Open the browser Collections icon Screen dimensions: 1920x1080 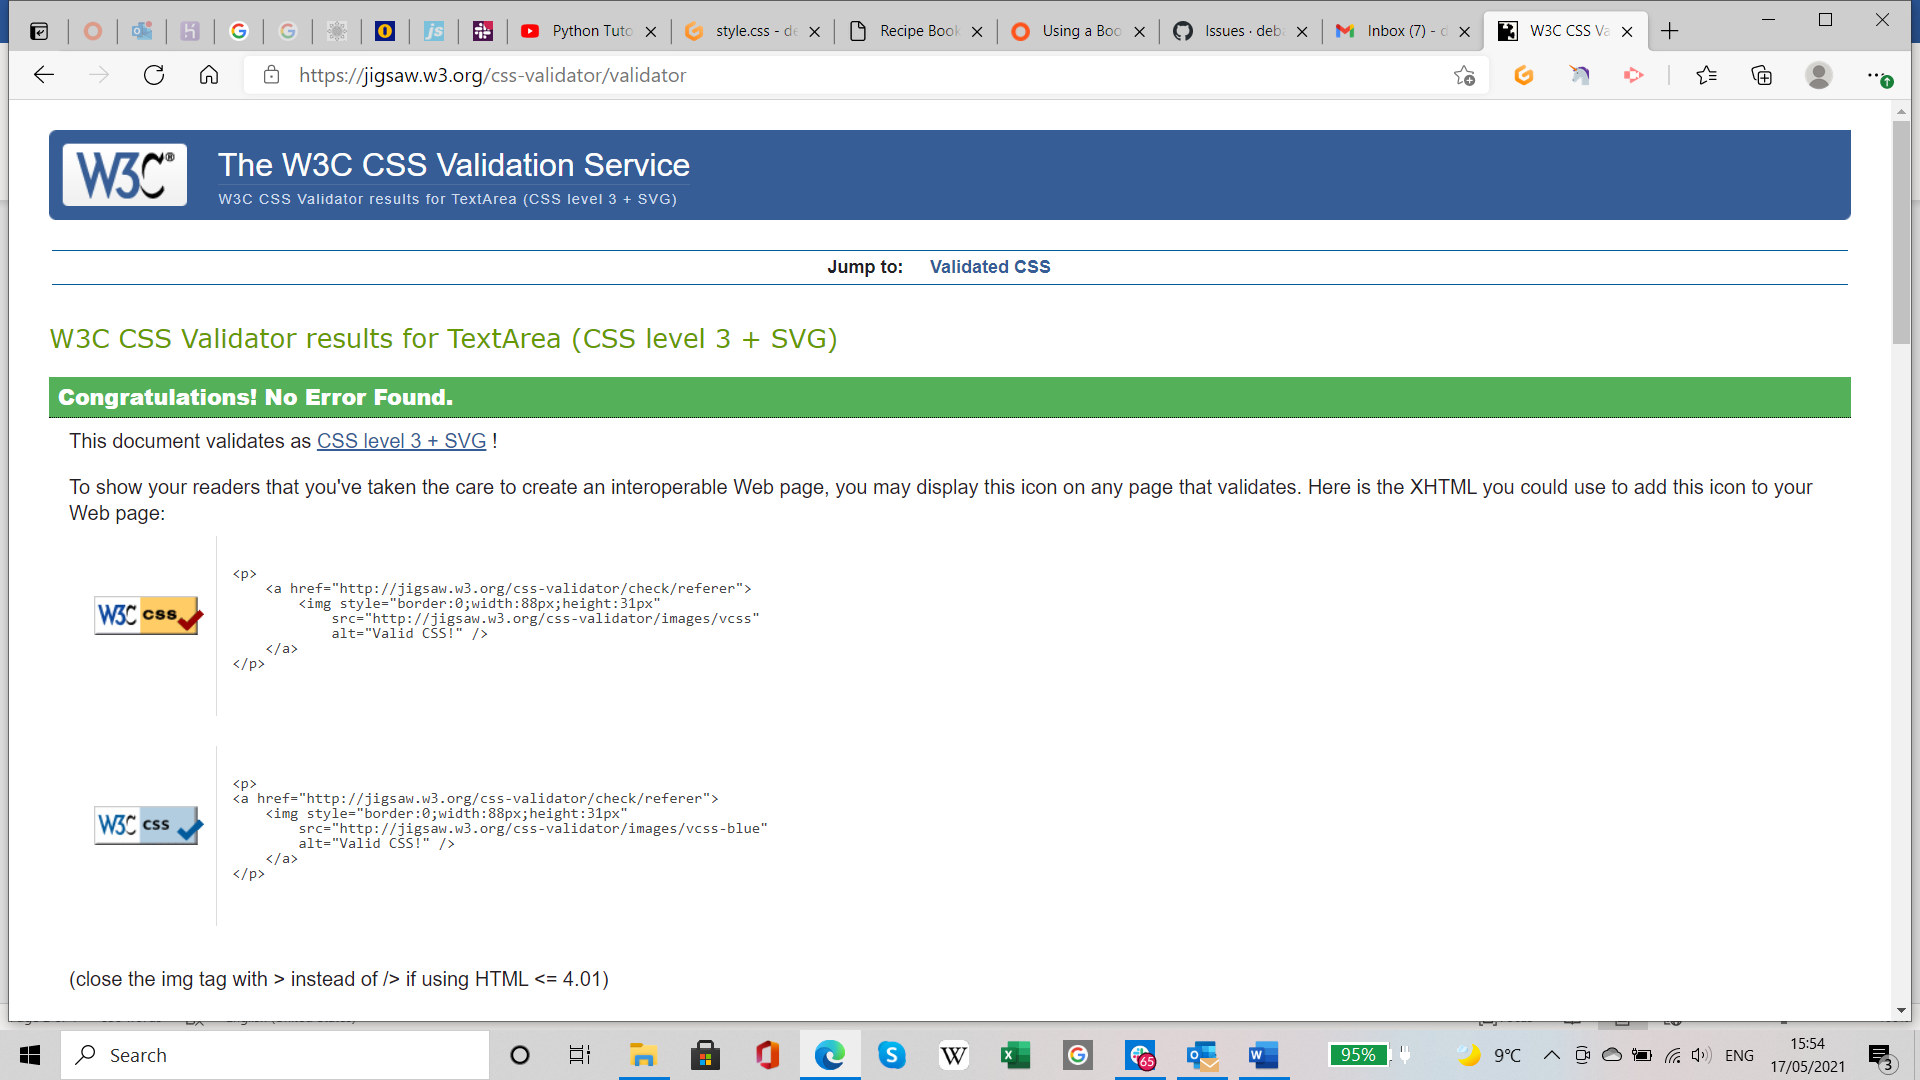click(1762, 75)
